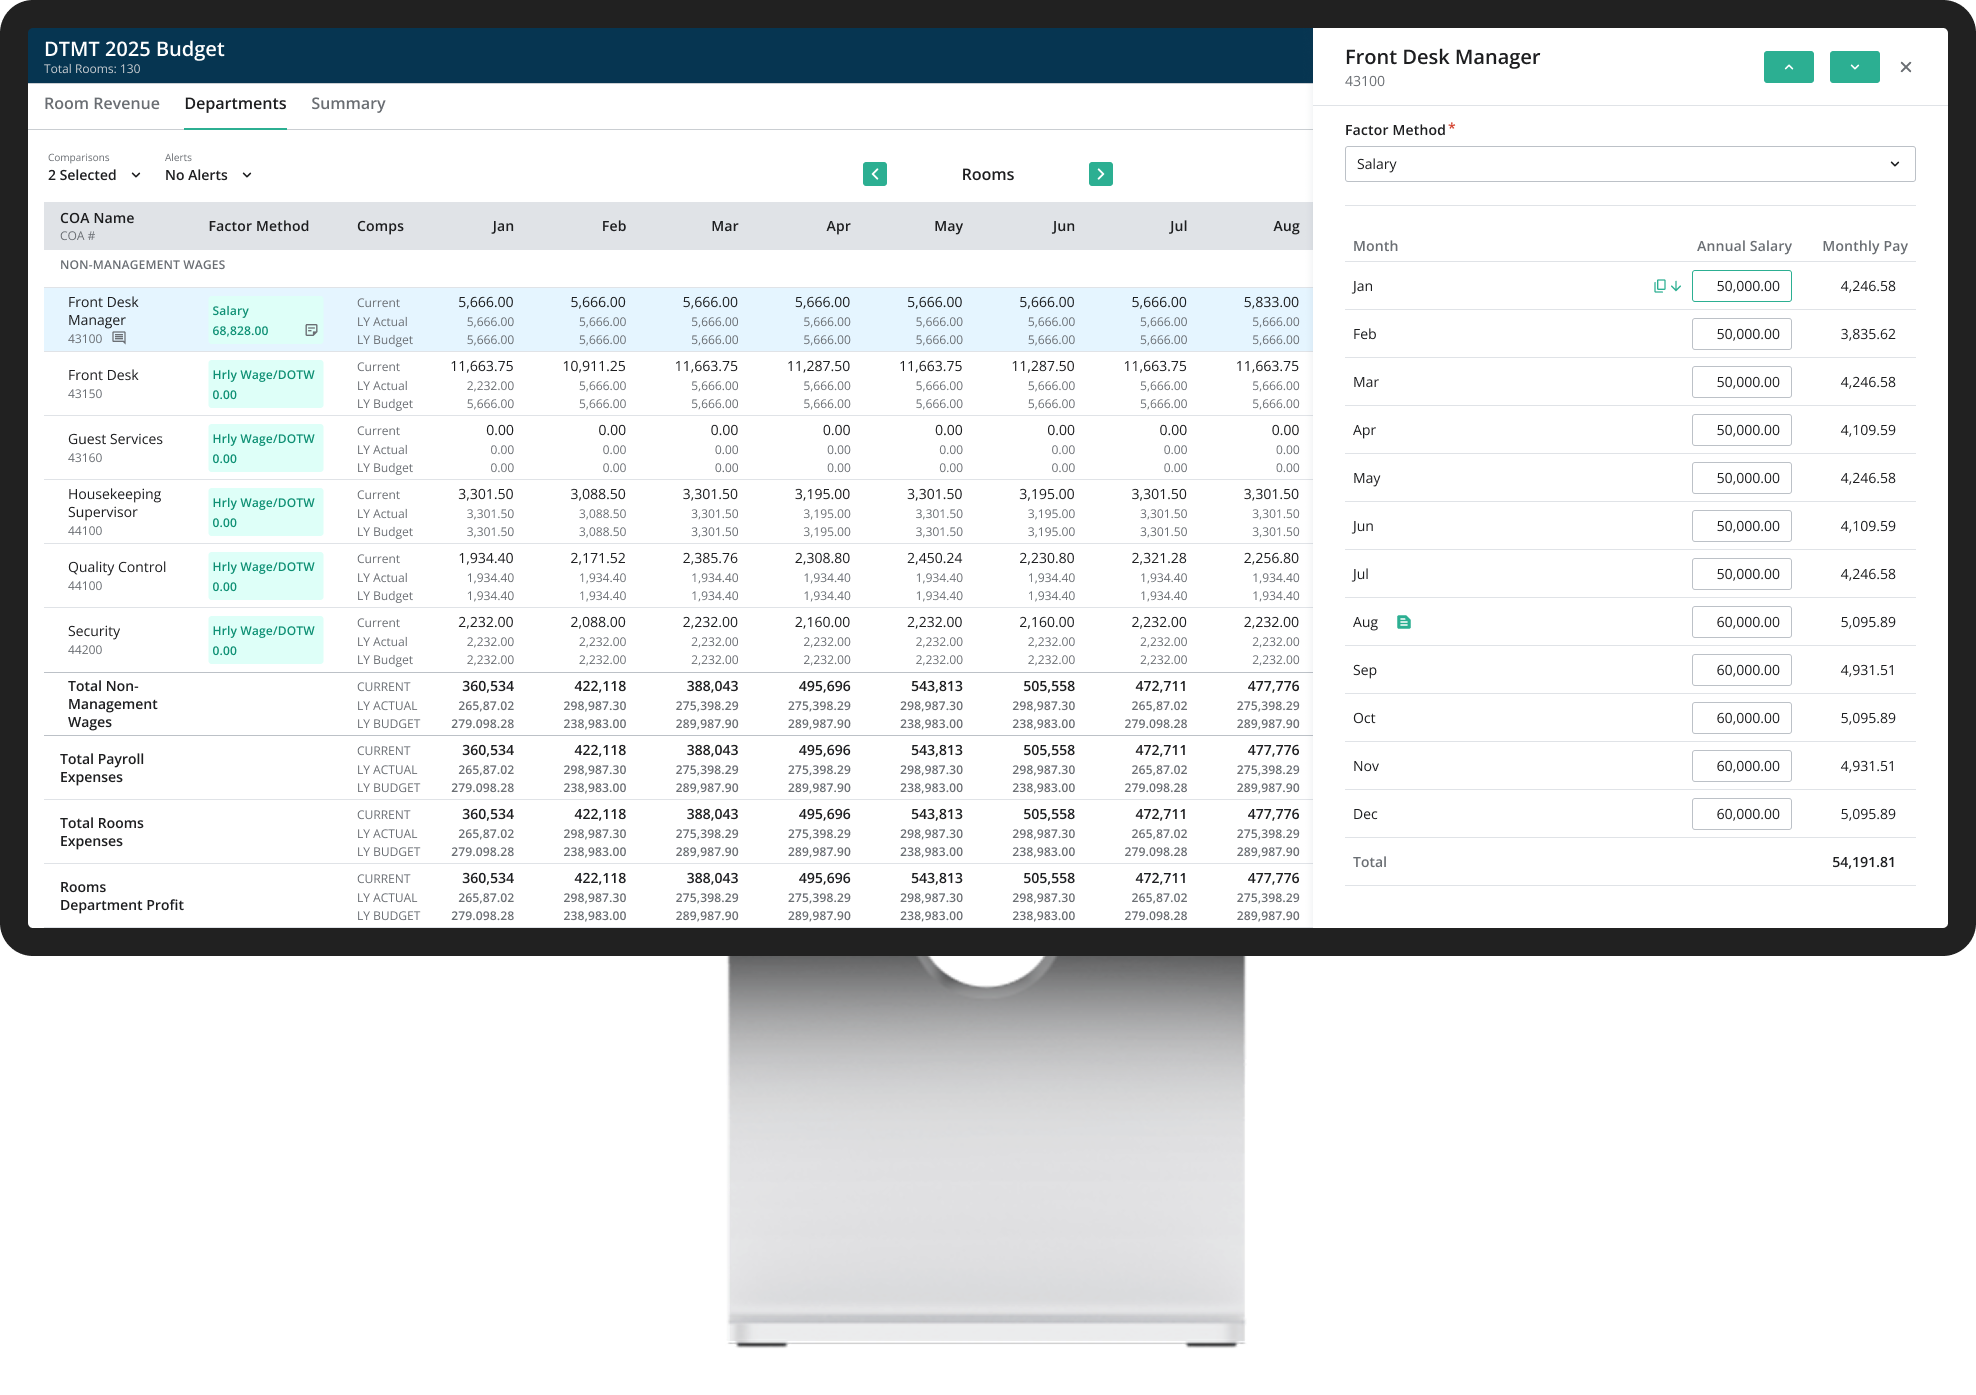Close the Front Desk Manager panel
This screenshot has height=1395, width=1976.
tap(1905, 67)
